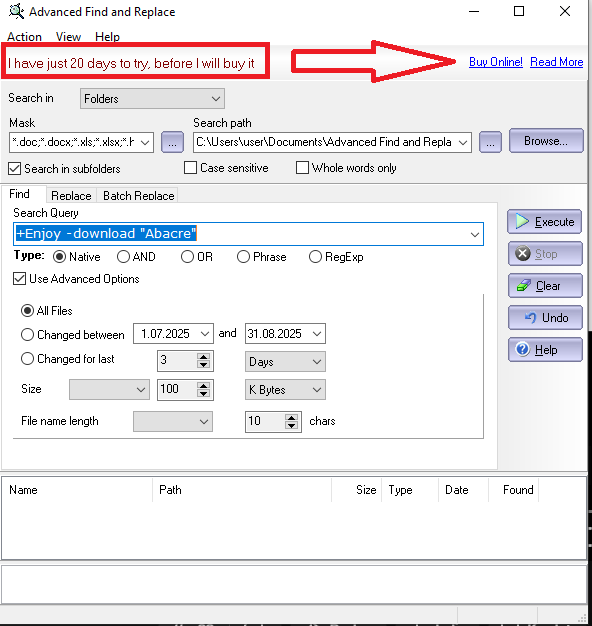The image size is (592, 626).
Task: Click the Stop X icon
Action: pyautogui.click(x=523, y=253)
